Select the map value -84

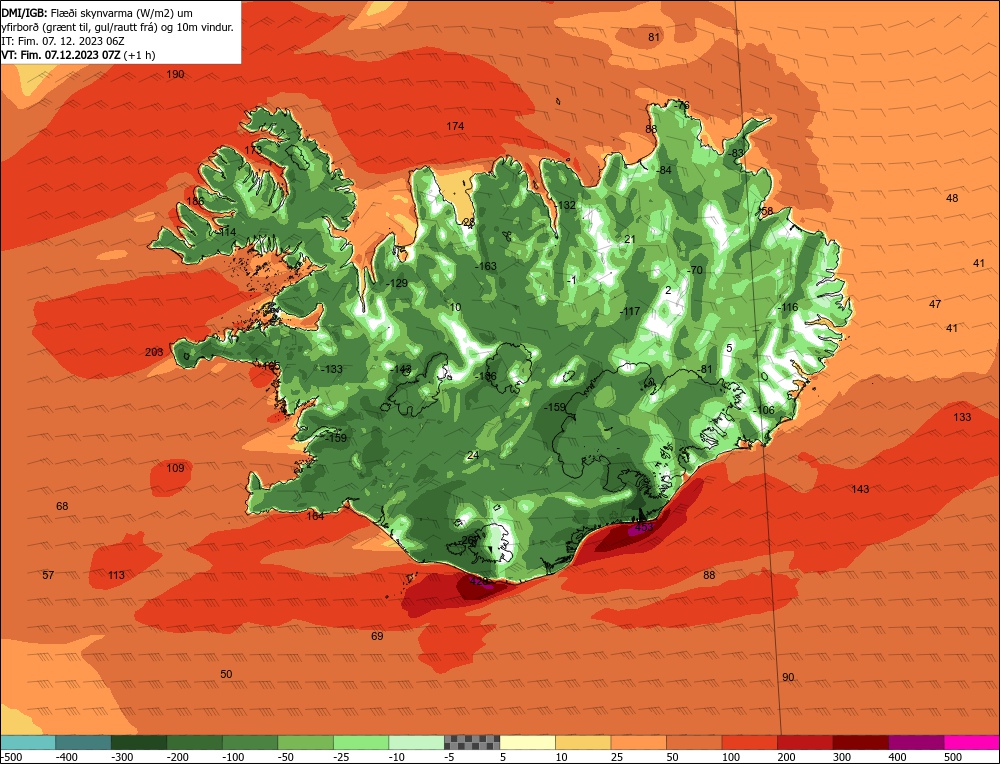point(664,170)
